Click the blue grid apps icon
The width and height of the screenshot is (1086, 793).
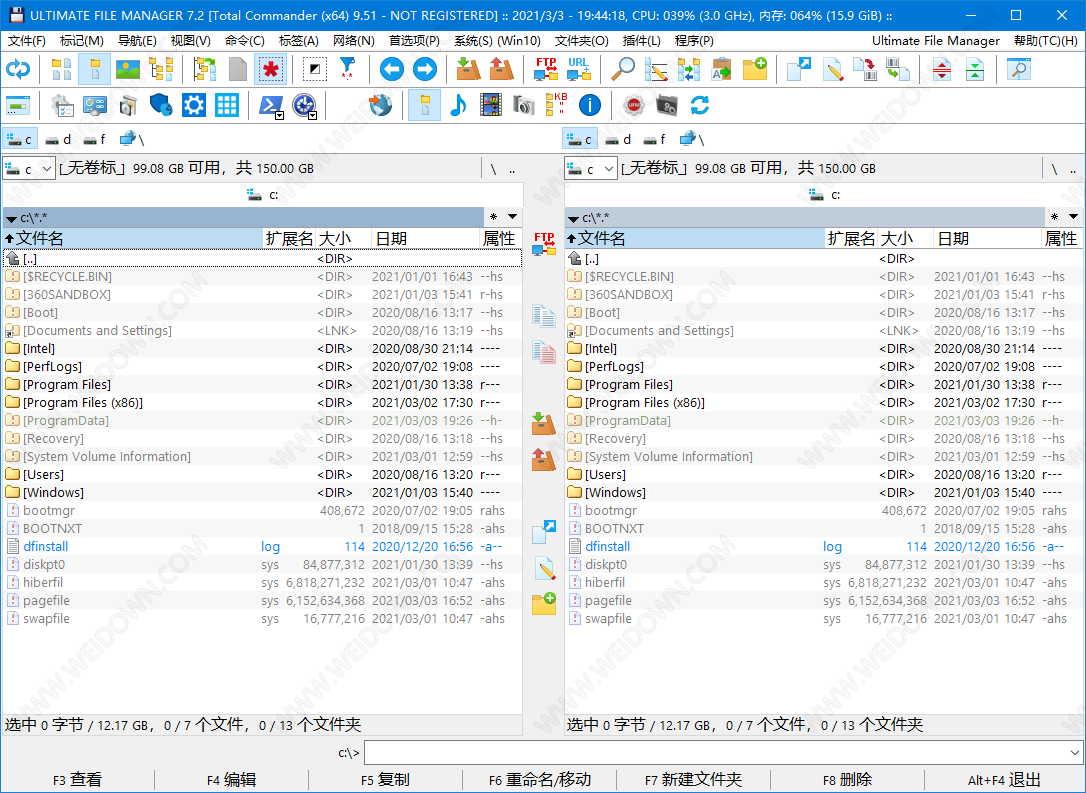pyautogui.click(x=226, y=105)
